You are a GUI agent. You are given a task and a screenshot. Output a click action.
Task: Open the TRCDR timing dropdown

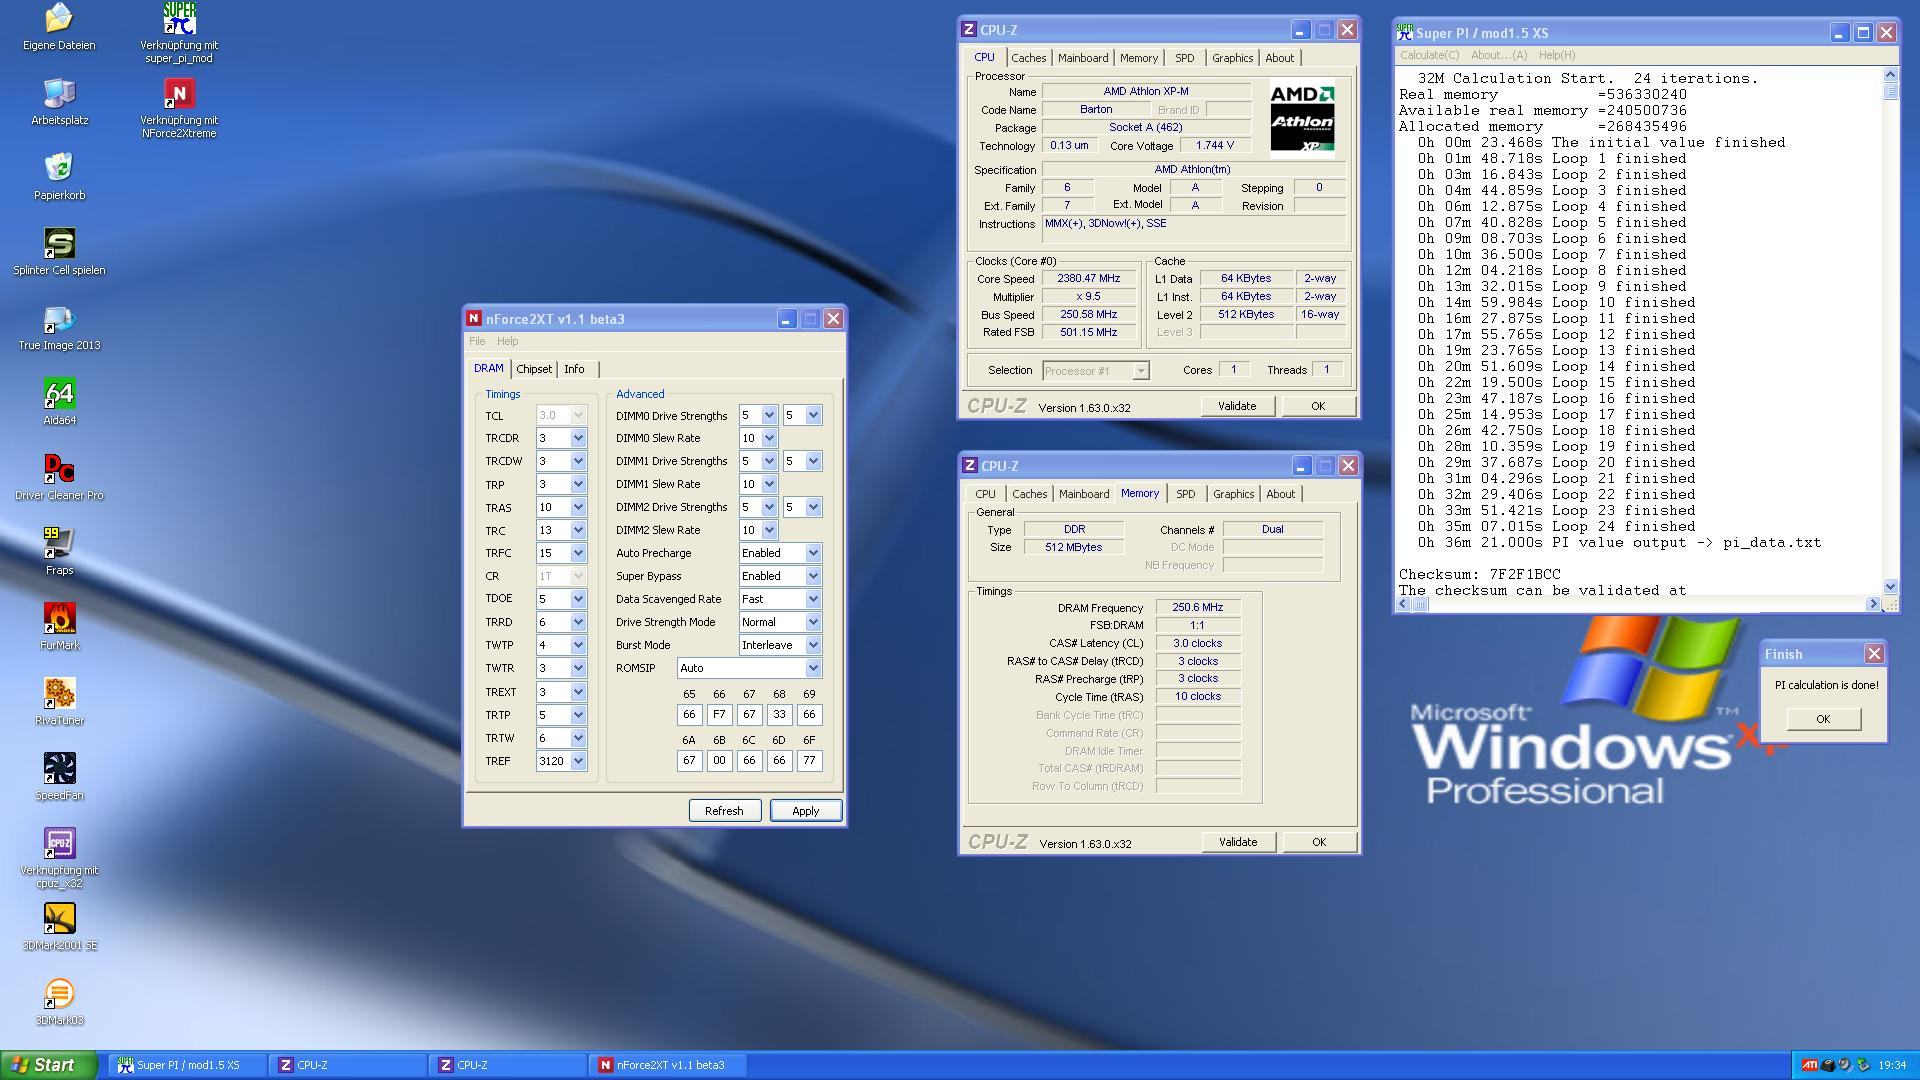coord(578,438)
